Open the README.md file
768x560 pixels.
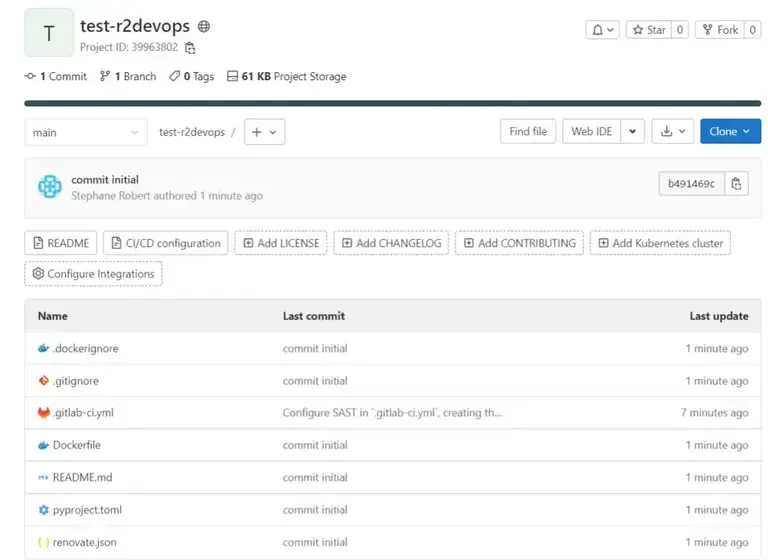tap(83, 478)
